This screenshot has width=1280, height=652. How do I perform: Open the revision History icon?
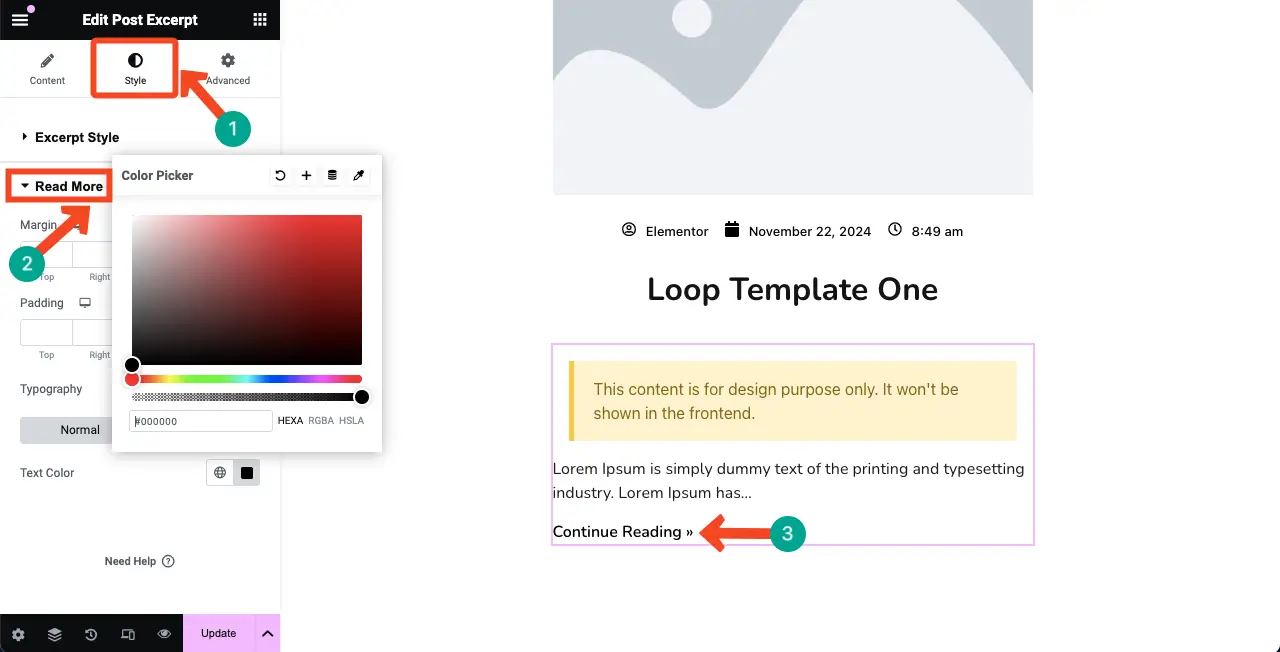[x=91, y=634]
